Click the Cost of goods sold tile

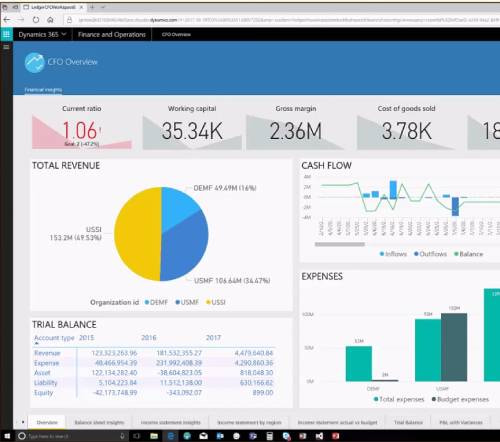[406, 127]
